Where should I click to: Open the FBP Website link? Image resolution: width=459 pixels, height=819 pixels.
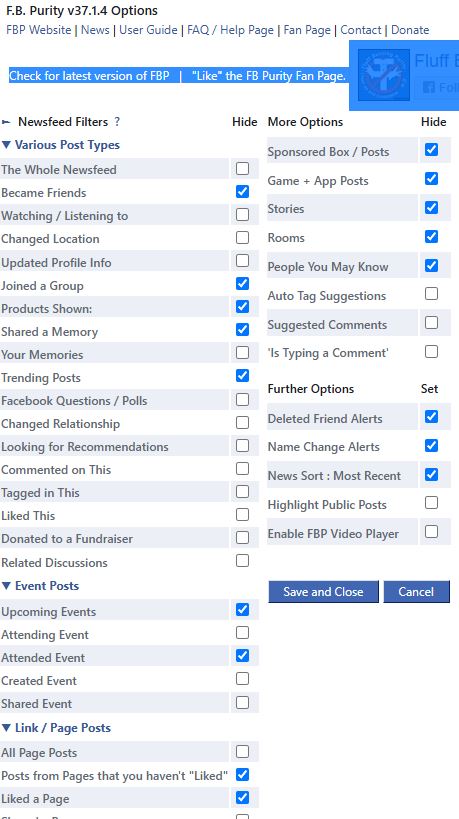pos(39,30)
